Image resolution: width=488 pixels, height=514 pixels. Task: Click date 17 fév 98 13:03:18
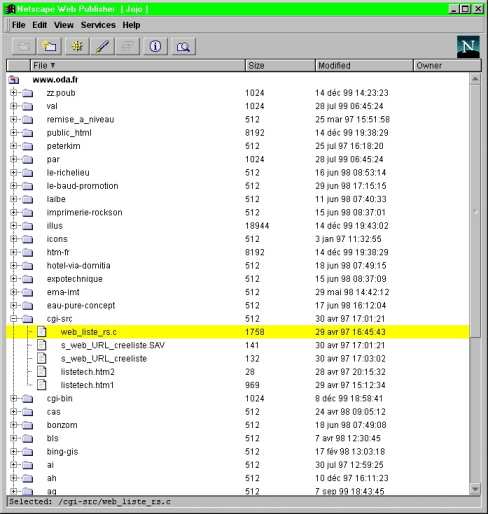350,451
